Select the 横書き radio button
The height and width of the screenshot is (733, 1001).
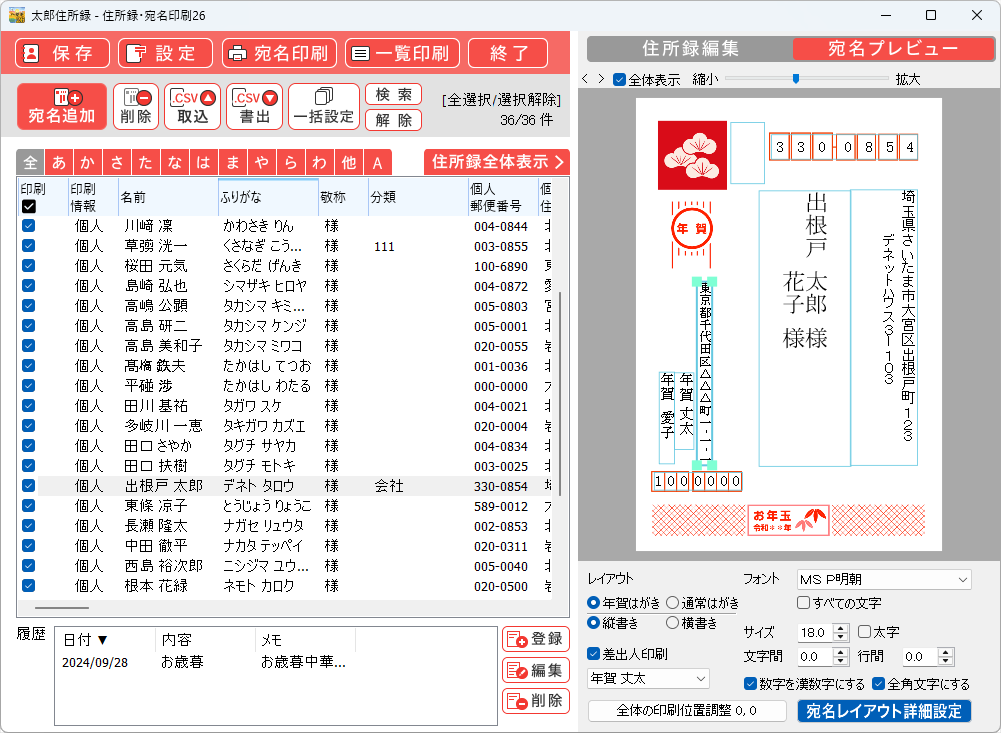point(673,623)
